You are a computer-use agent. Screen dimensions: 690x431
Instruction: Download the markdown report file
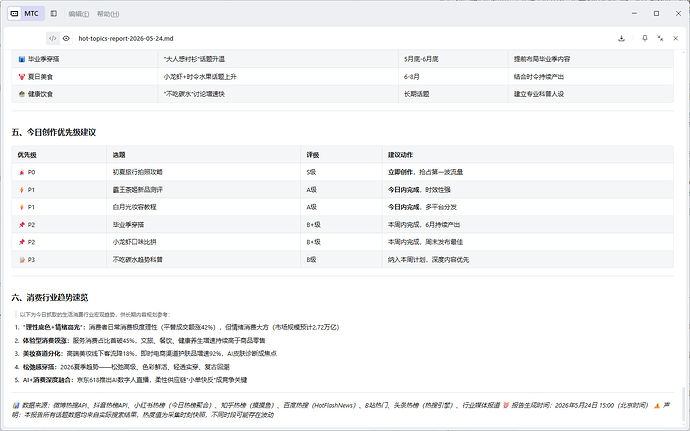coord(621,38)
